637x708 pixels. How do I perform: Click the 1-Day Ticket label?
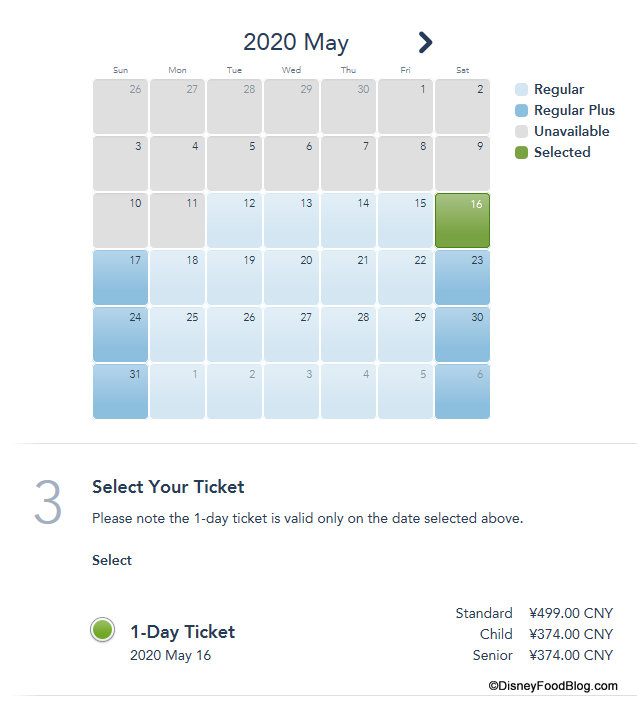(x=183, y=632)
